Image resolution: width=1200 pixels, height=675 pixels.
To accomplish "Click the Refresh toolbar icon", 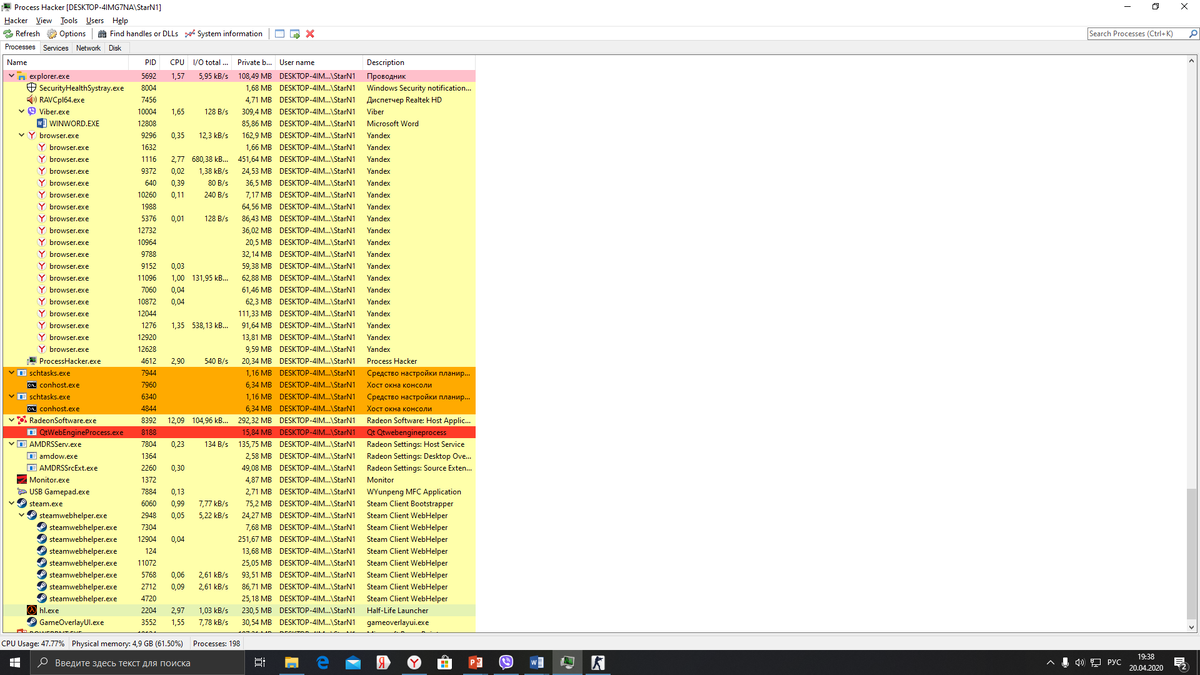I will coord(8,34).
